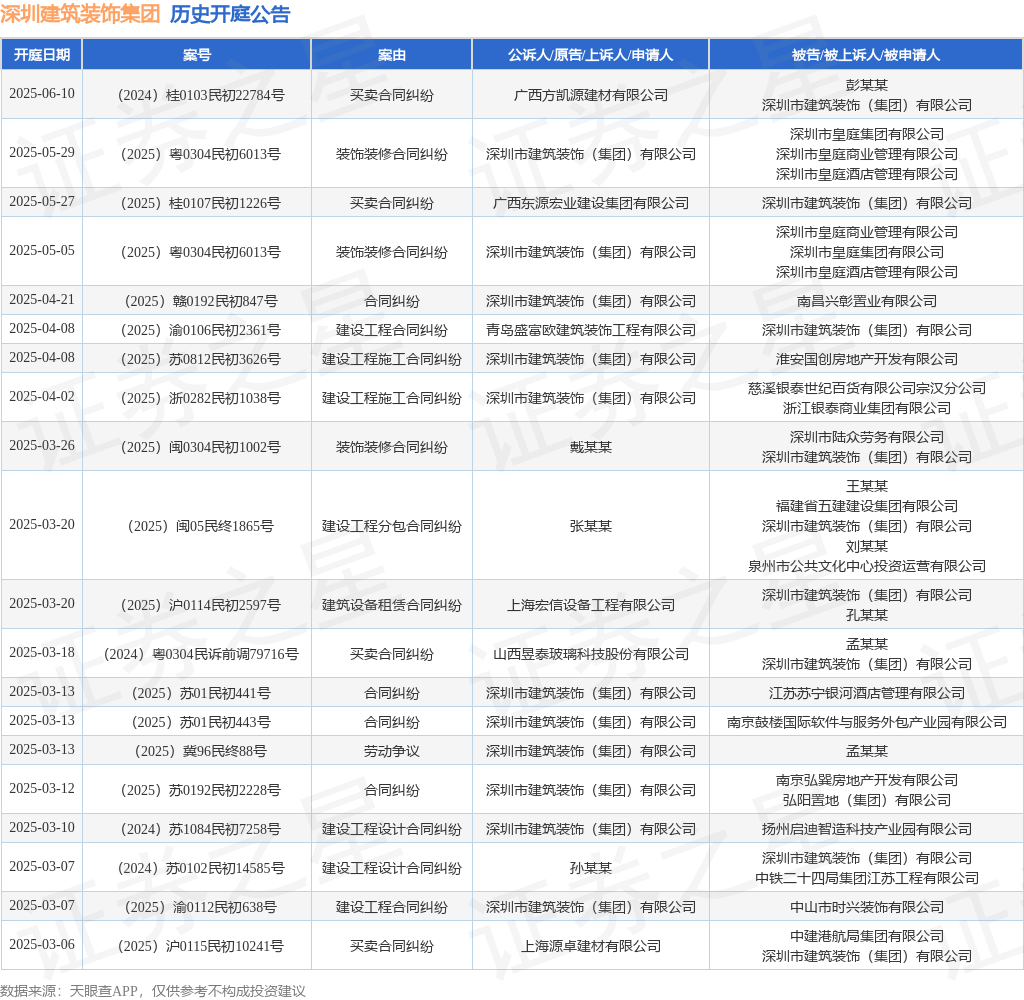Click plaintiff 广西东源宏业建设集团有限公司
Screen dimensions: 1024x1000
point(591,203)
